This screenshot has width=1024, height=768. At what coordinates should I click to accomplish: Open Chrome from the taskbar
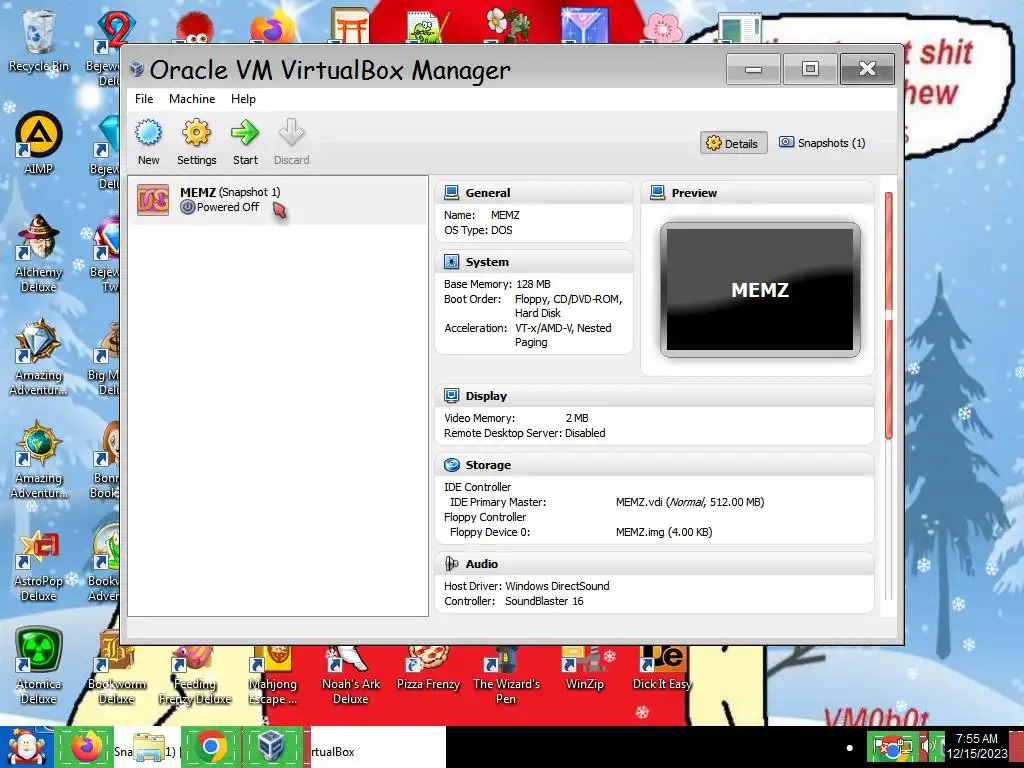(210, 746)
